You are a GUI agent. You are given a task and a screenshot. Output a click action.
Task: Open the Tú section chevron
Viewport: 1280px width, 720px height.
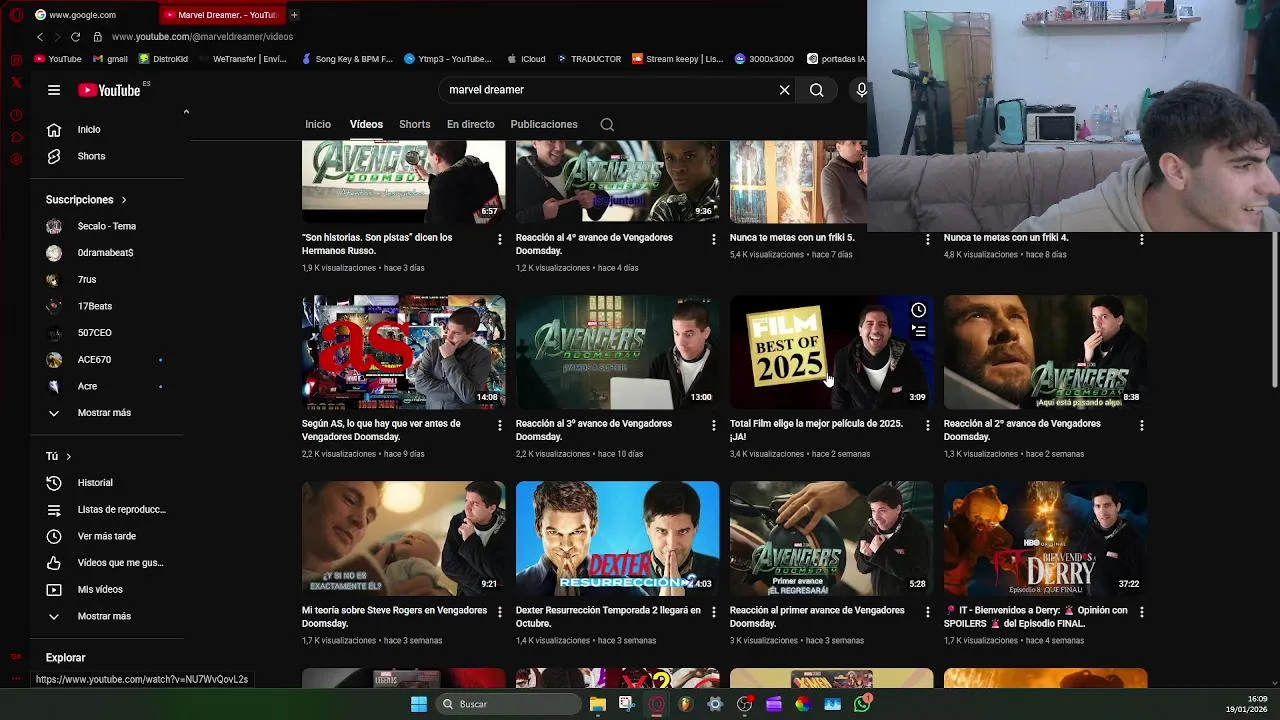coord(68,457)
